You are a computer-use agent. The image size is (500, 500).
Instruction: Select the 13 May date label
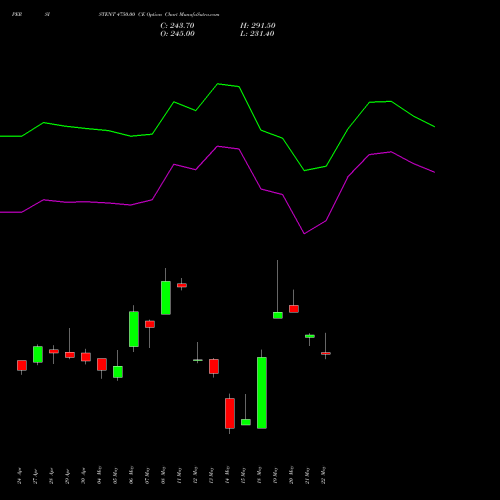tap(211, 475)
